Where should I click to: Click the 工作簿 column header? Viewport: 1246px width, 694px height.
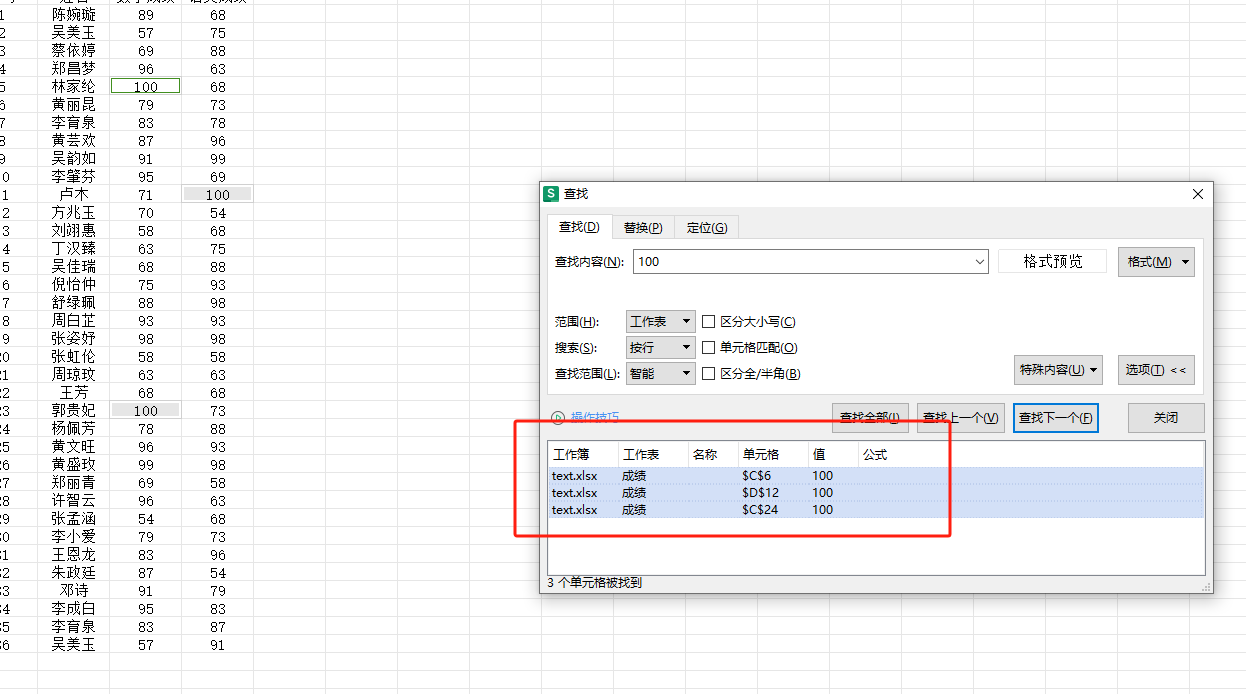coord(583,455)
